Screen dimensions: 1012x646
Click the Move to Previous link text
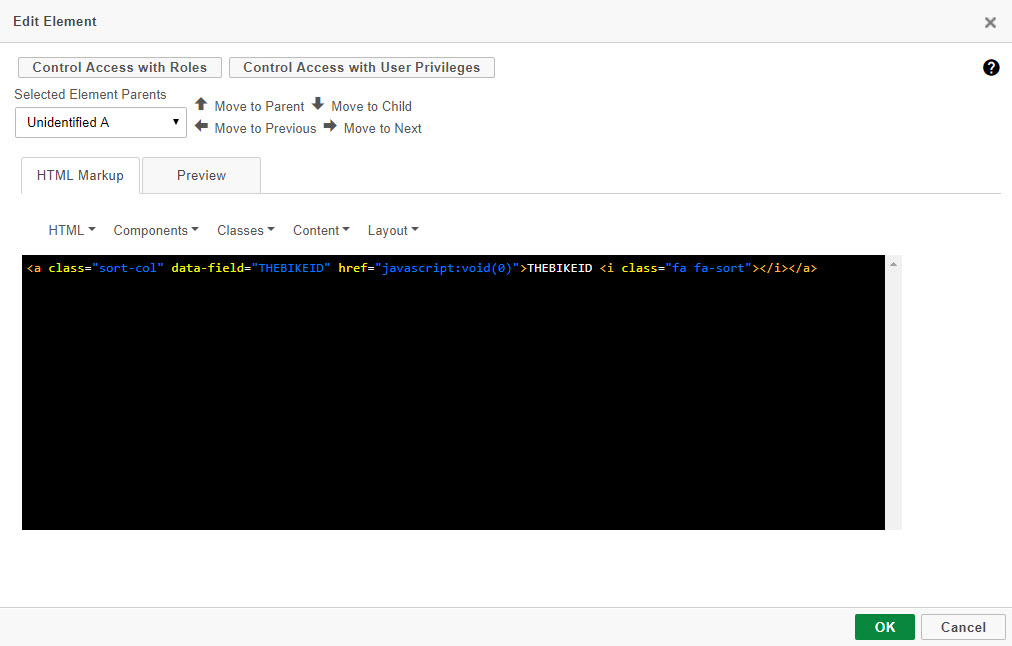click(265, 128)
